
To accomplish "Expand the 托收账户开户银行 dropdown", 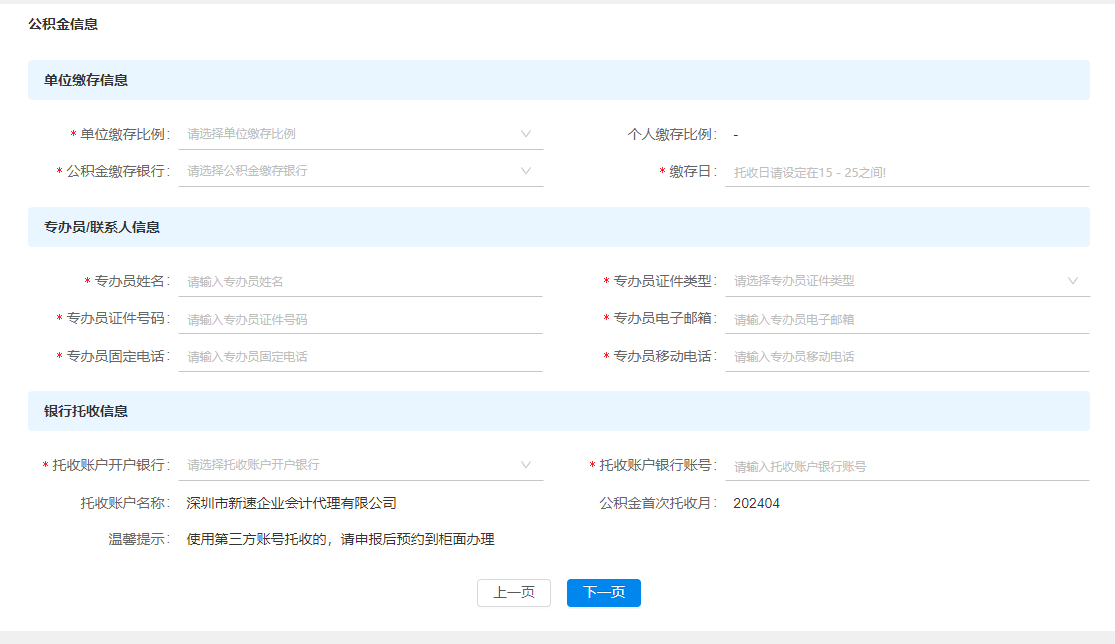I will coord(360,465).
